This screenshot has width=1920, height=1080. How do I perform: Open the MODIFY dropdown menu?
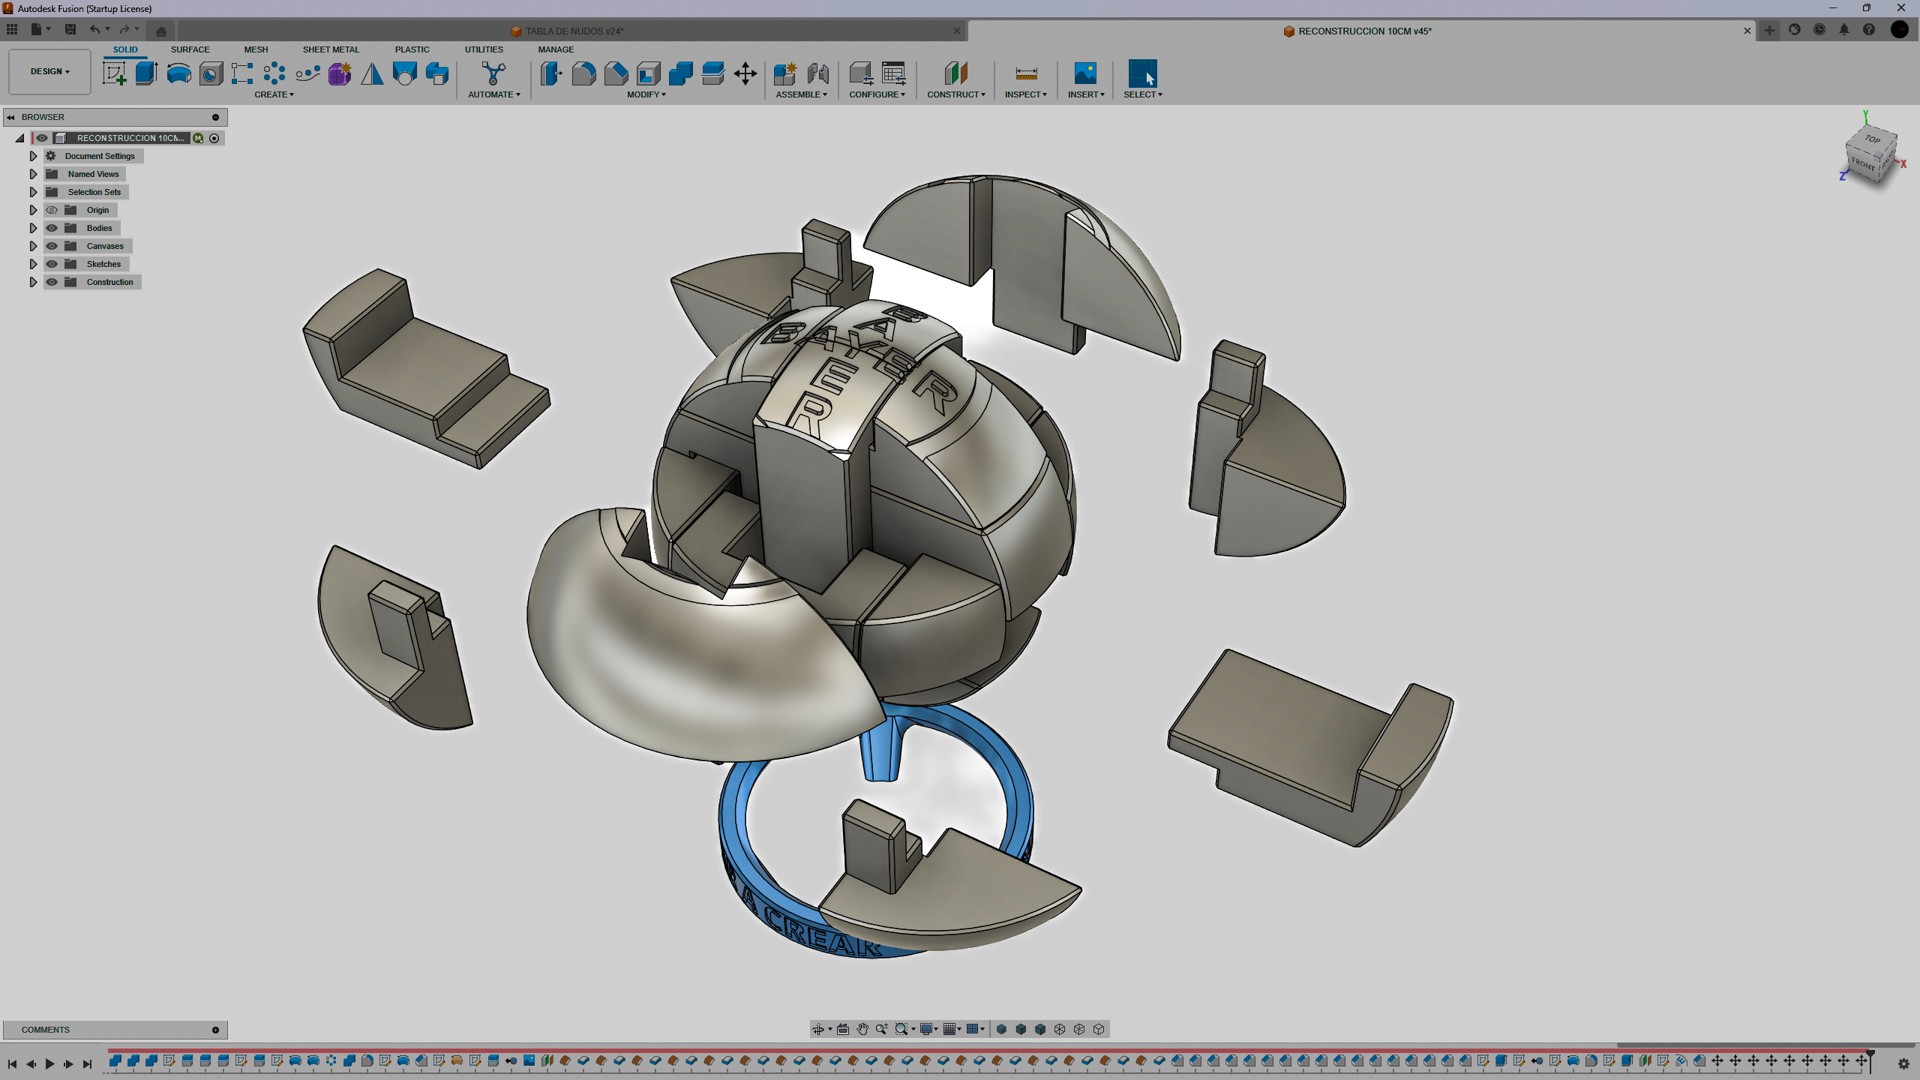point(646,95)
